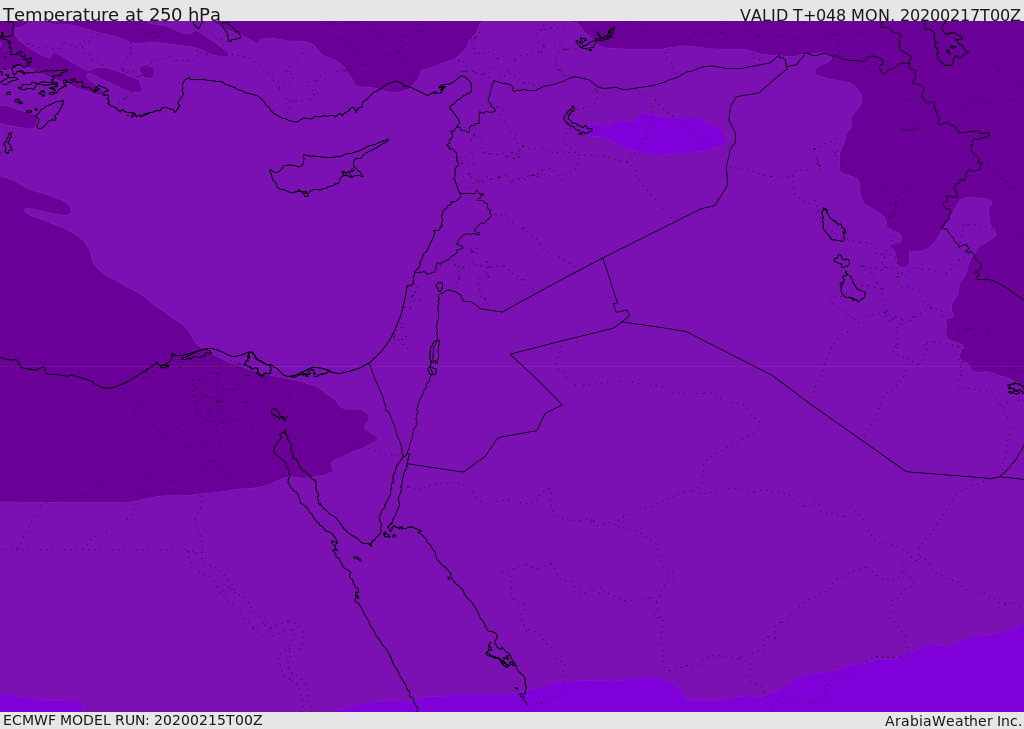Click the 'Temperature at 250 hPa' title
The width and height of the screenshot is (1024, 729).
112,15
